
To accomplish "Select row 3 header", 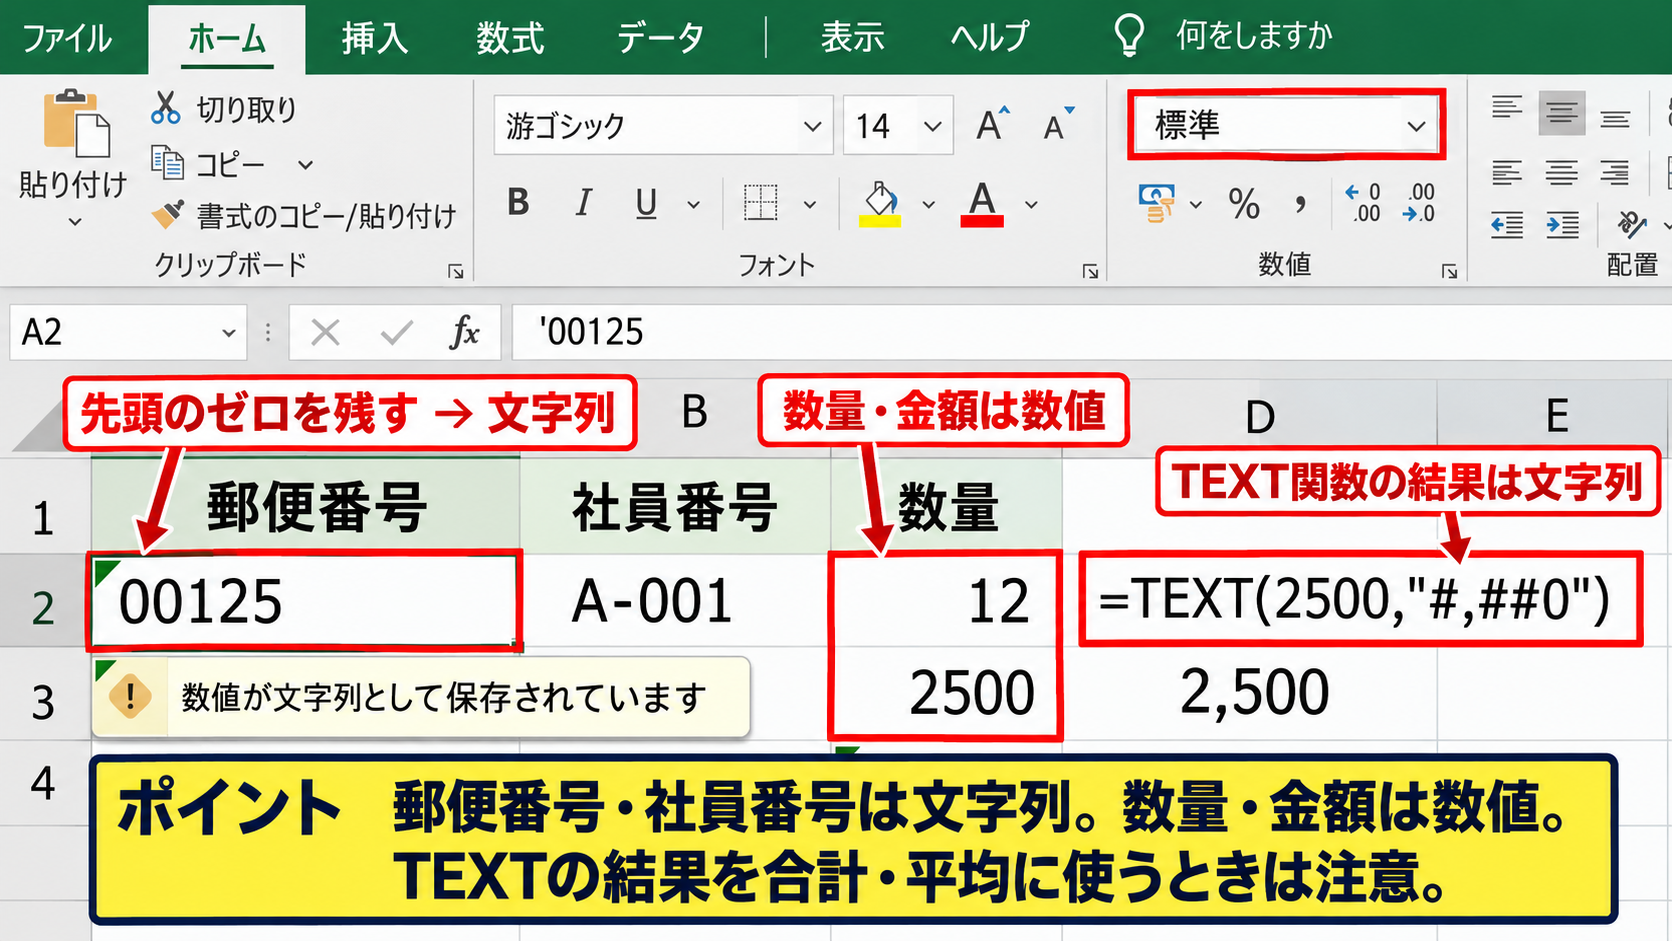I will tap(44, 702).
